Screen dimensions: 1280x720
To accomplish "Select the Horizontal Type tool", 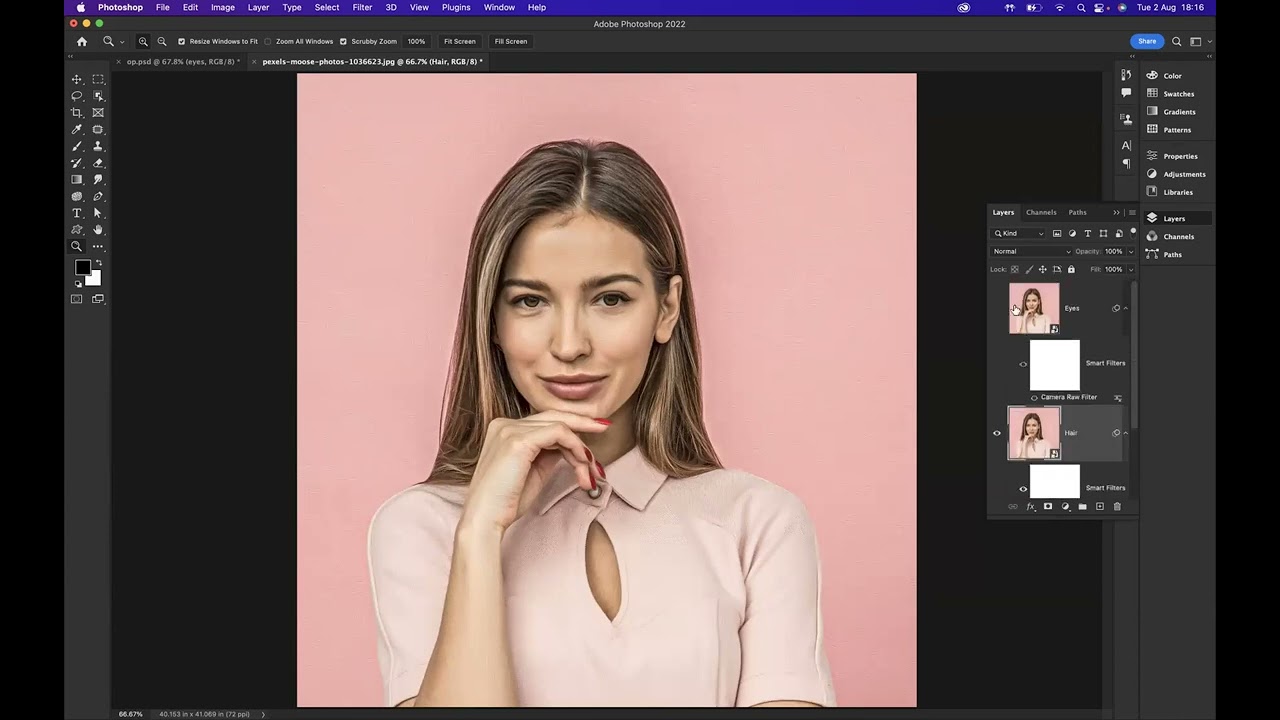I will pyautogui.click(x=77, y=213).
